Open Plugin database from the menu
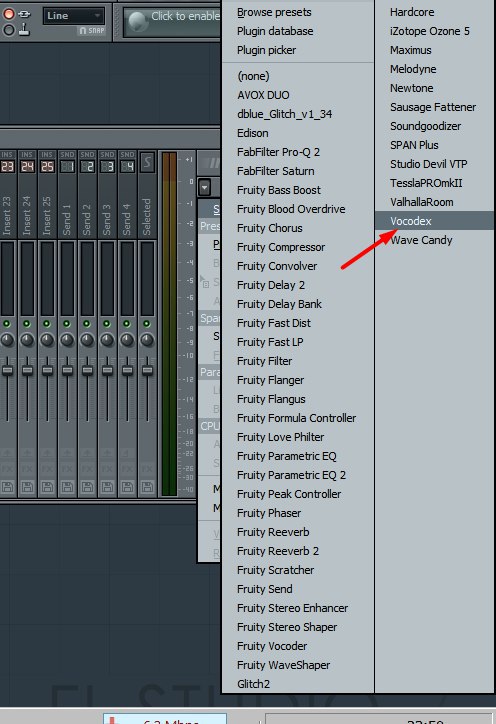The image size is (496, 724). coord(297,31)
